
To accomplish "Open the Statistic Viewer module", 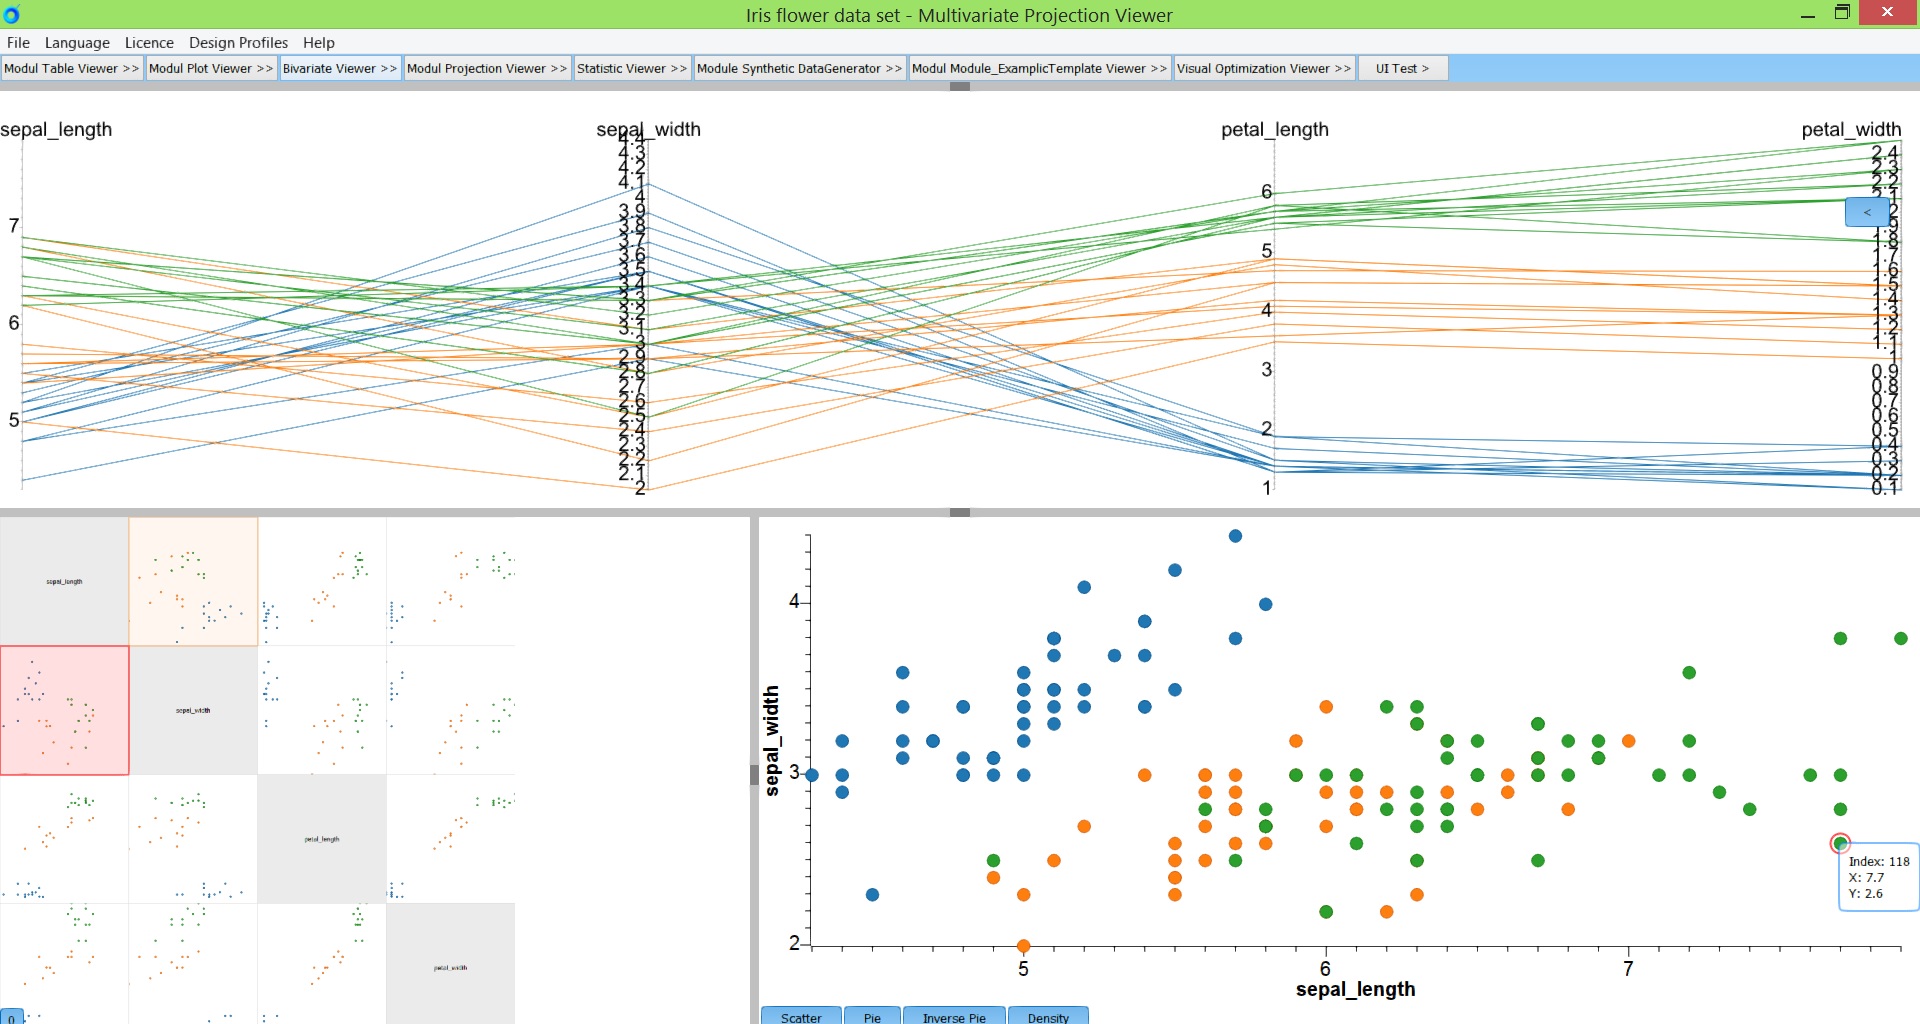I will point(631,68).
